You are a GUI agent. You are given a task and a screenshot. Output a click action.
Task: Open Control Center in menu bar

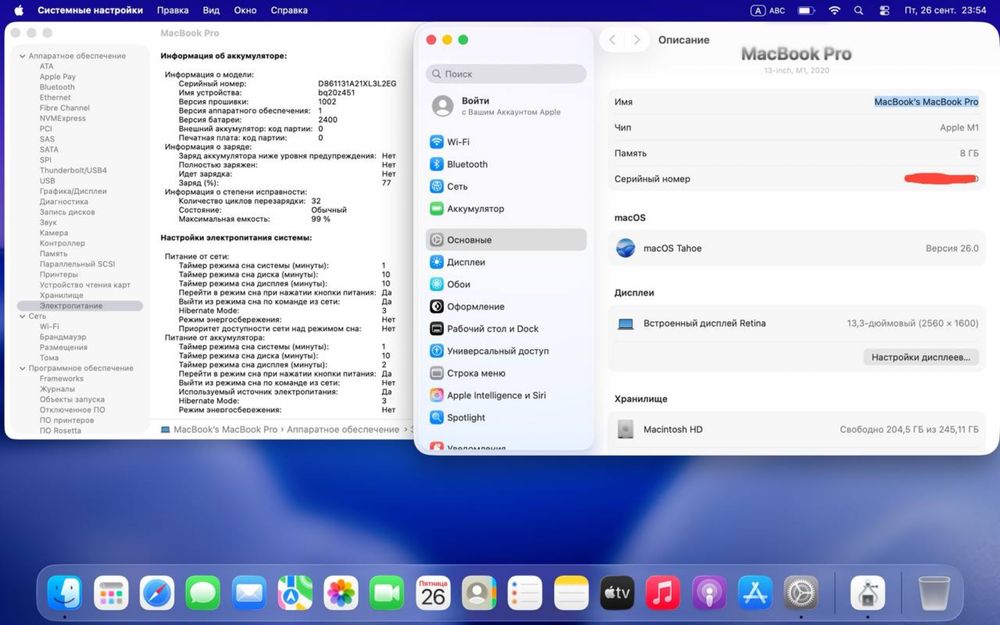click(884, 10)
